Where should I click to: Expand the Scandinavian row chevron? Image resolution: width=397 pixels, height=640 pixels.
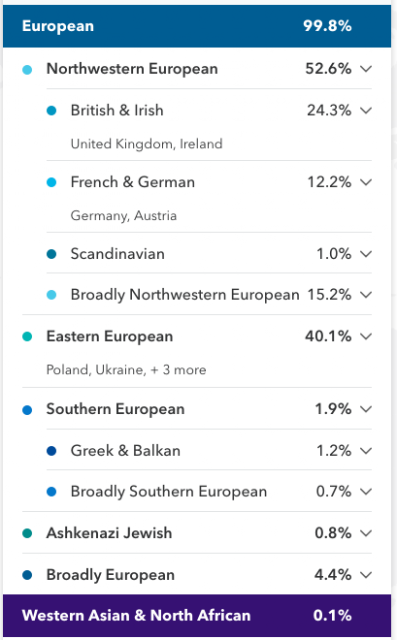coord(366,254)
